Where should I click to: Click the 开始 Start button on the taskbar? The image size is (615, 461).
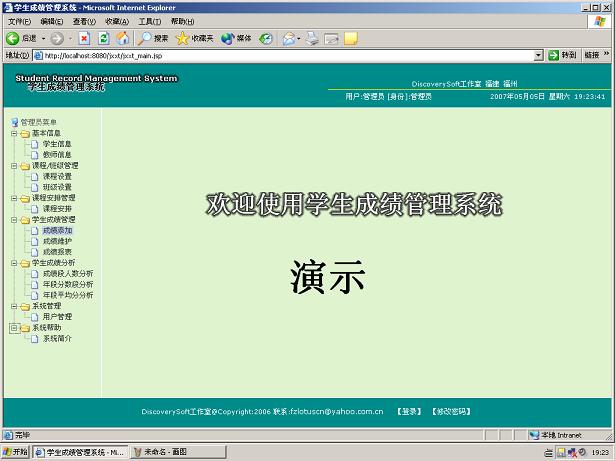(16, 452)
